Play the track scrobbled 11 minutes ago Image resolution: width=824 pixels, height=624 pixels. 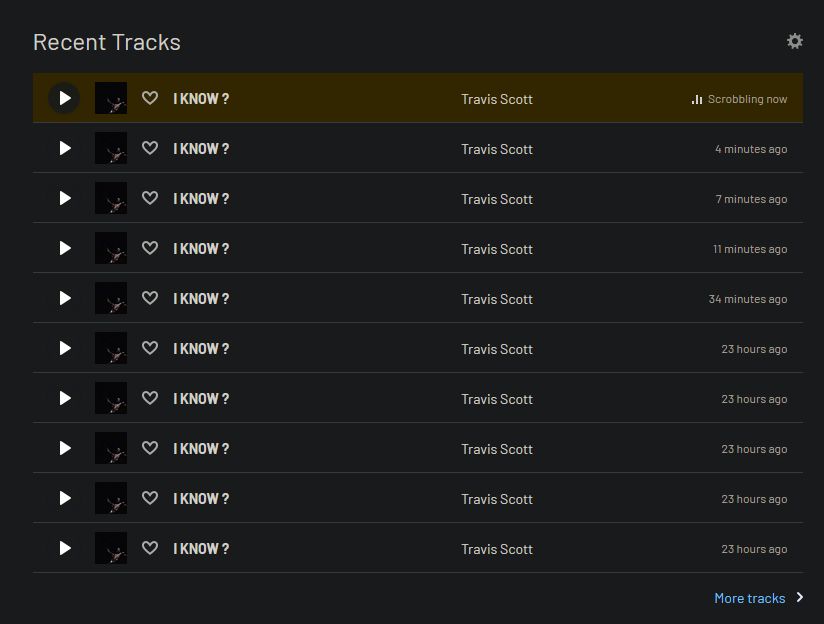tap(64, 248)
